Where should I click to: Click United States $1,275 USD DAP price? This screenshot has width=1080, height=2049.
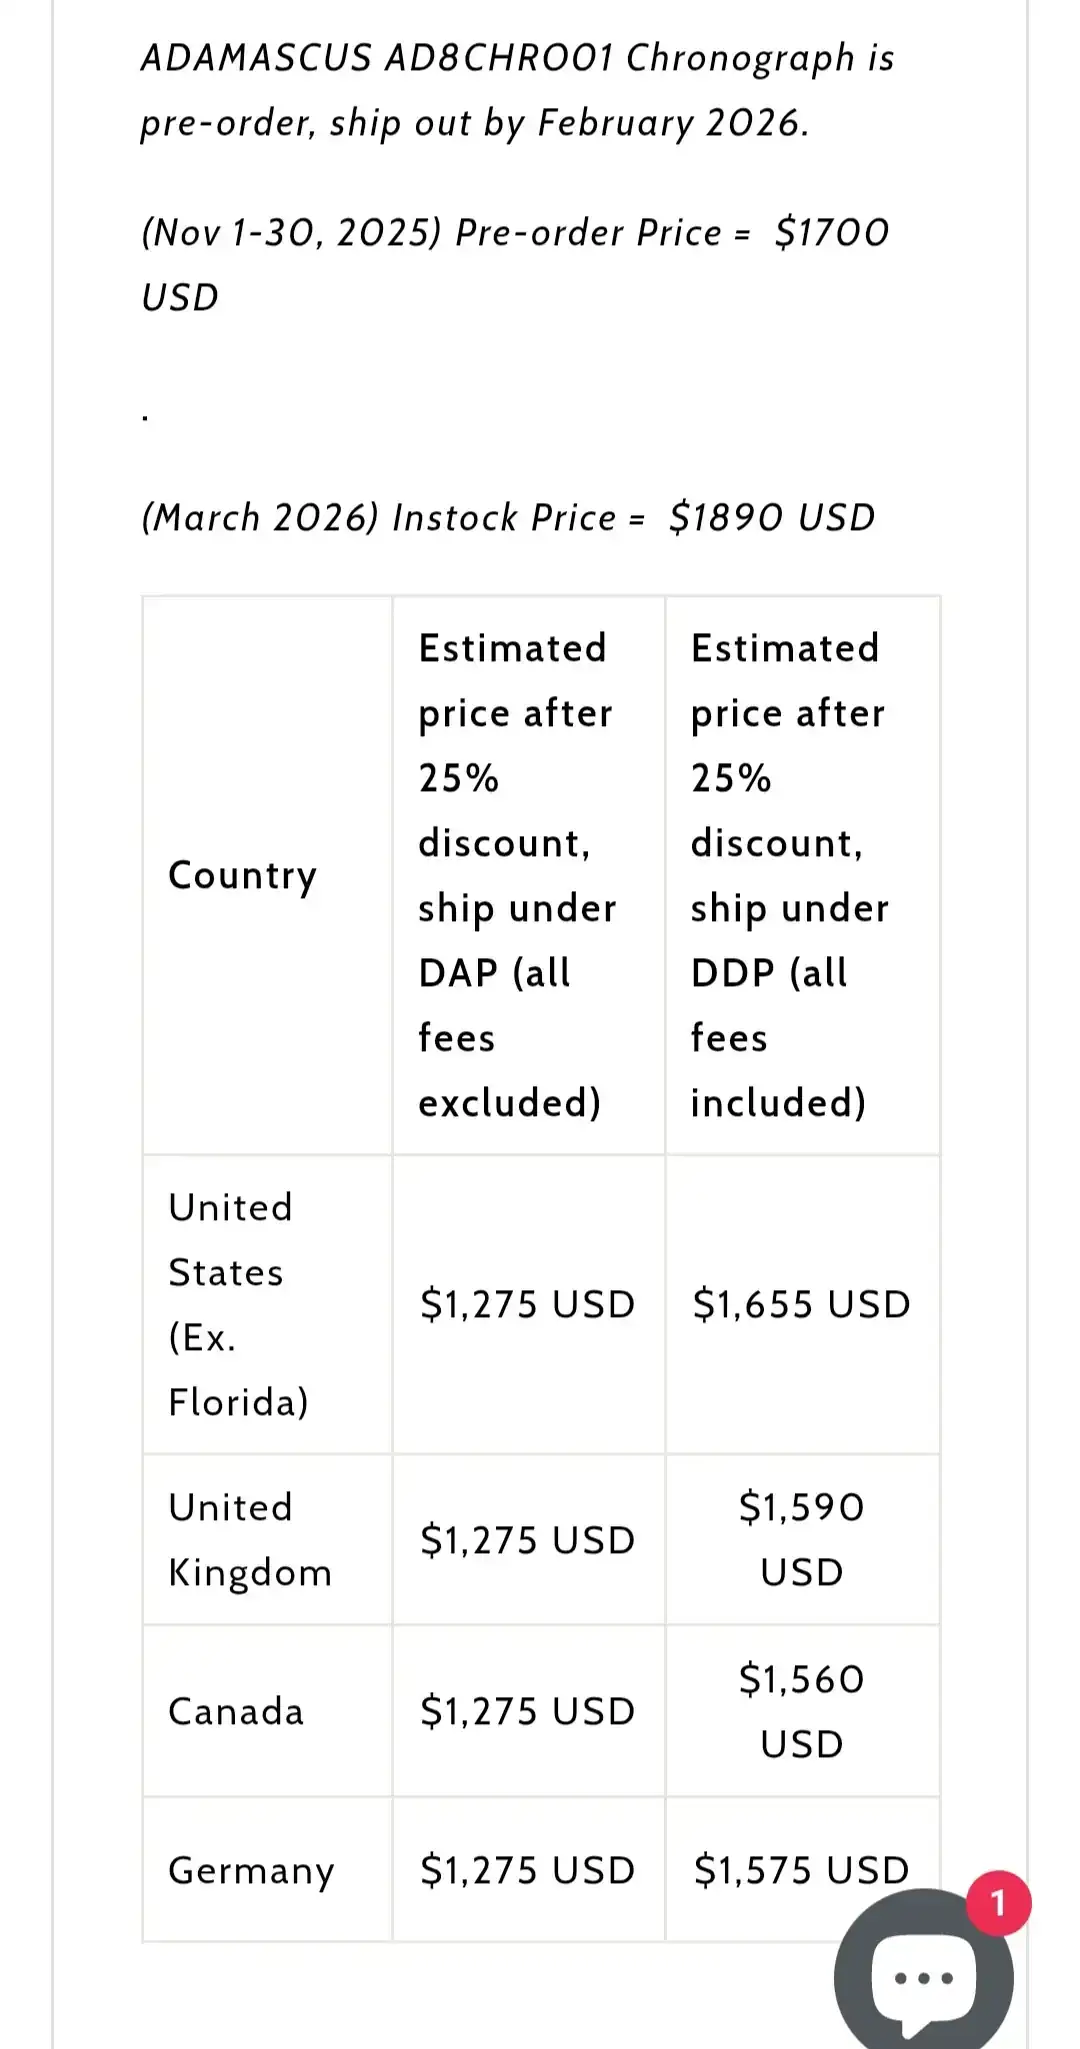527,1304
